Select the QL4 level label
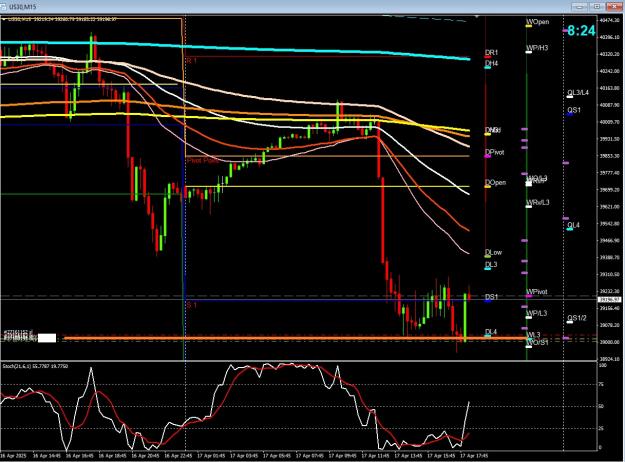Screen dimensions: 625x462 tap(573, 225)
